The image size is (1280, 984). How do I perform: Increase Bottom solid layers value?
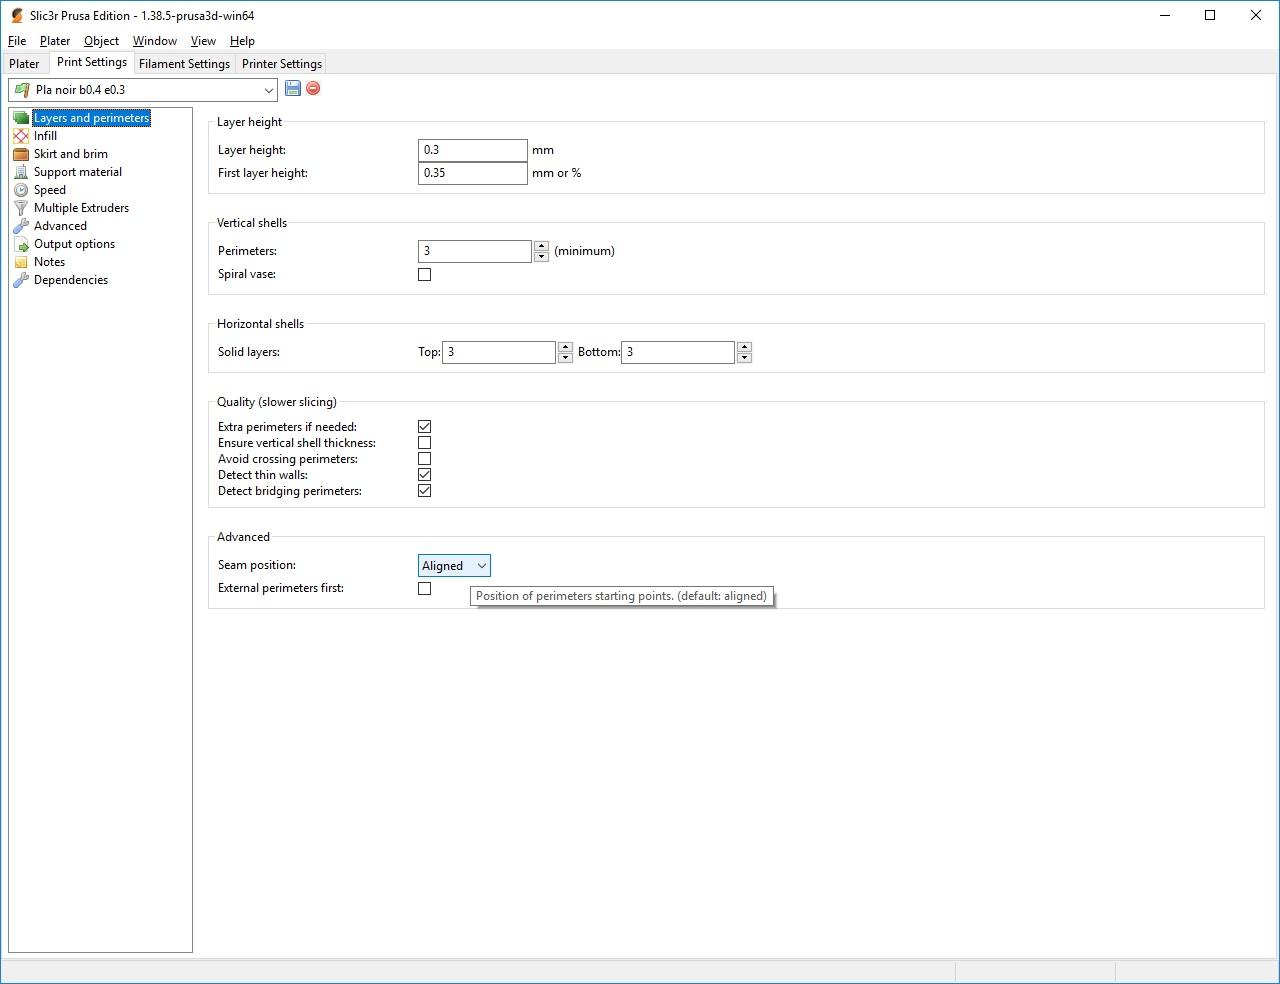[744, 347]
